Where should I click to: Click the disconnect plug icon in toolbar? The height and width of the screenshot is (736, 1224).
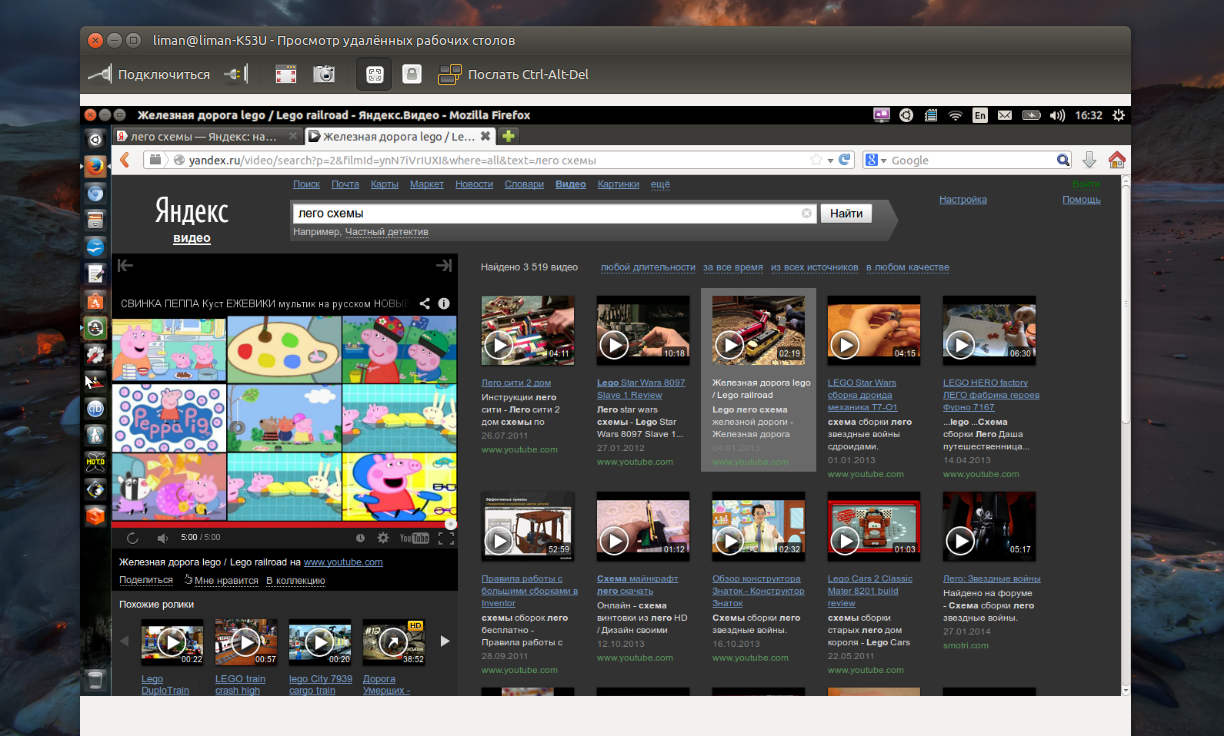click(x=234, y=74)
